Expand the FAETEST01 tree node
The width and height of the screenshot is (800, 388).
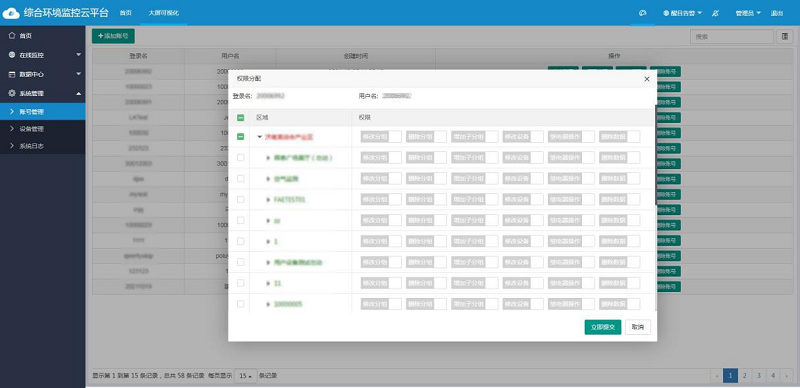(268, 200)
